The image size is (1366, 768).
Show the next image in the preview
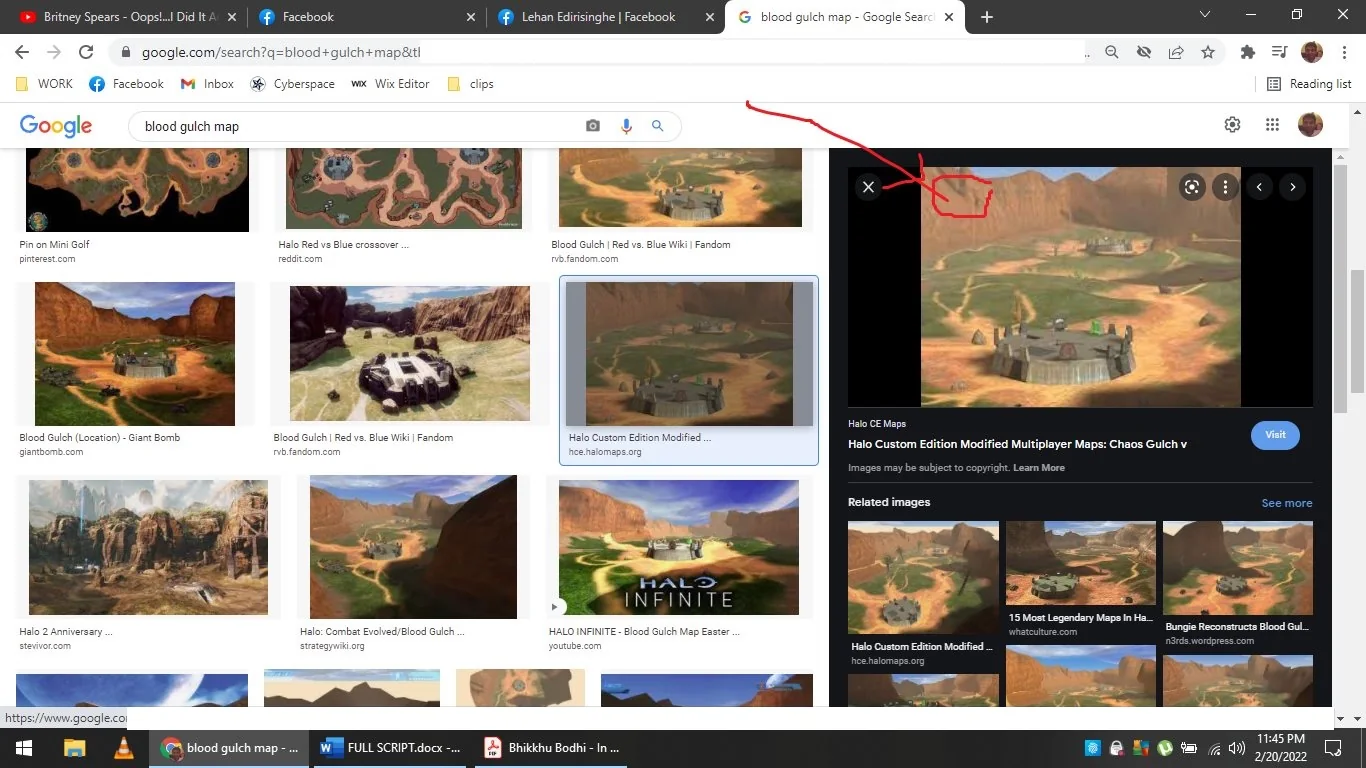(x=1293, y=187)
